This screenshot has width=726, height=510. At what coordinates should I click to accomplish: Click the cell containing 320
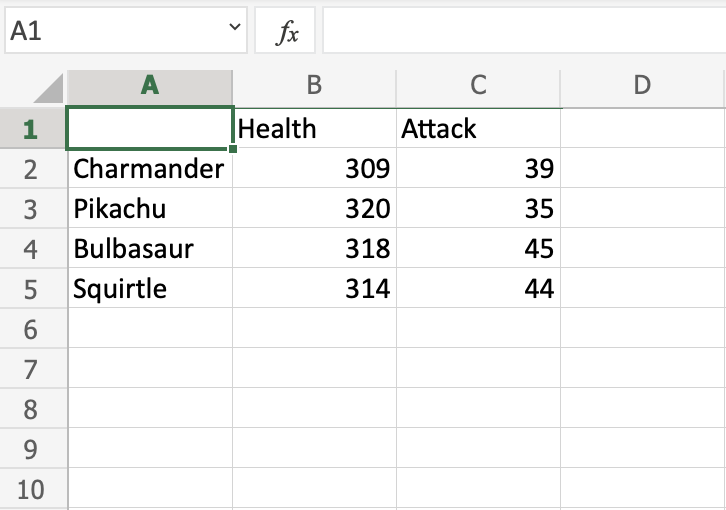(x=314, y=209)
